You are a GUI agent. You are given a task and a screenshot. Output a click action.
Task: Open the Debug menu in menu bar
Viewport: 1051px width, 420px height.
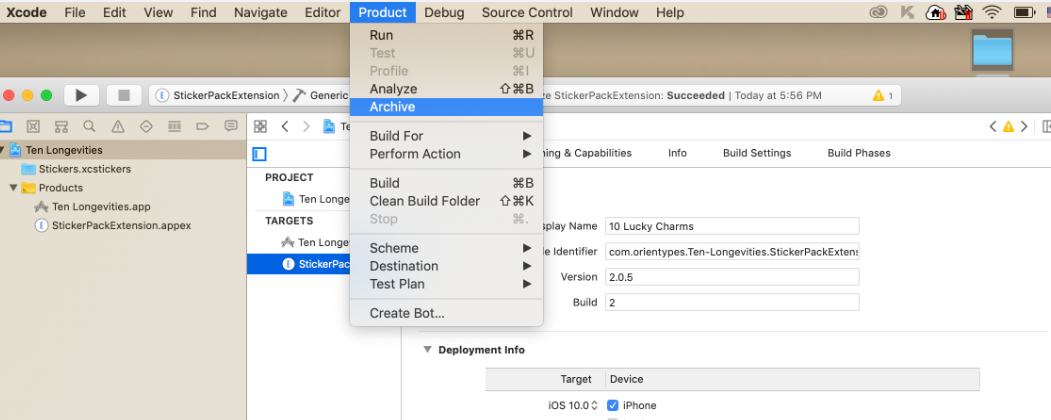coord(444,12)
